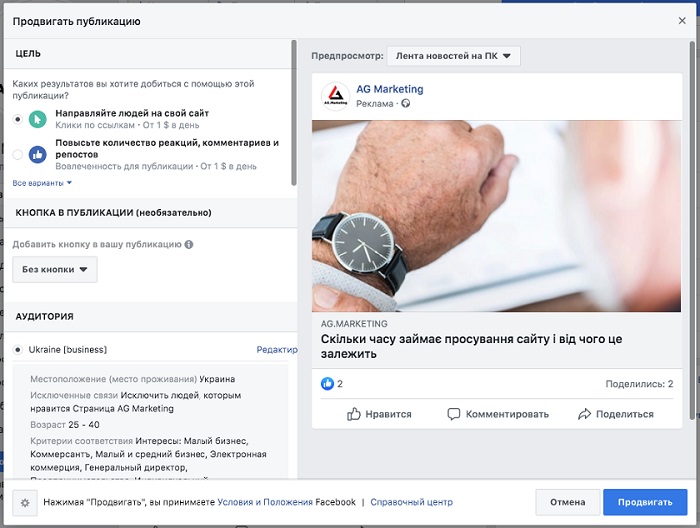
Task: Open the Справочный центр link
Action: [411, 502]
